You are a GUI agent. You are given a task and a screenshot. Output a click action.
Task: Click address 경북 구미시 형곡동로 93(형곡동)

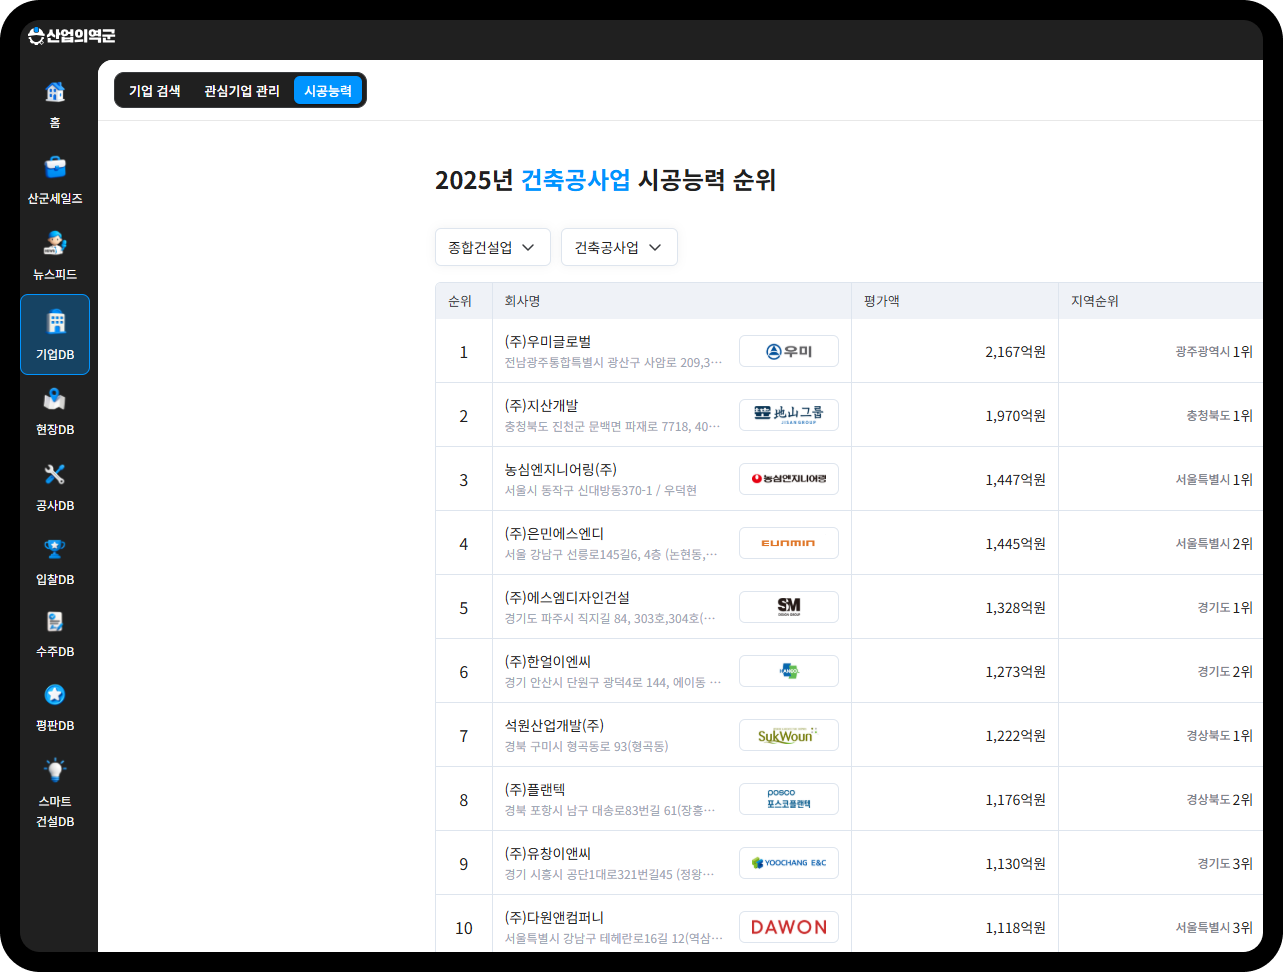click(x=586, y=747)
